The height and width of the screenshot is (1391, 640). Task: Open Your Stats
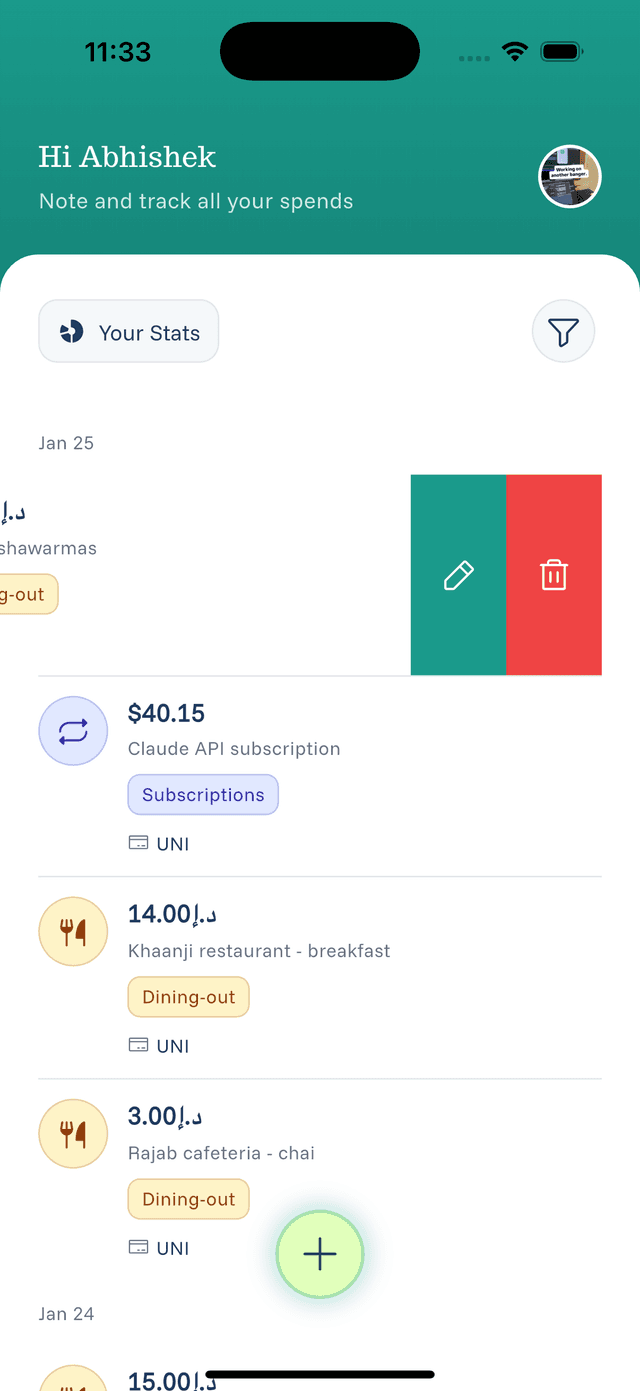tap(128, 331)
